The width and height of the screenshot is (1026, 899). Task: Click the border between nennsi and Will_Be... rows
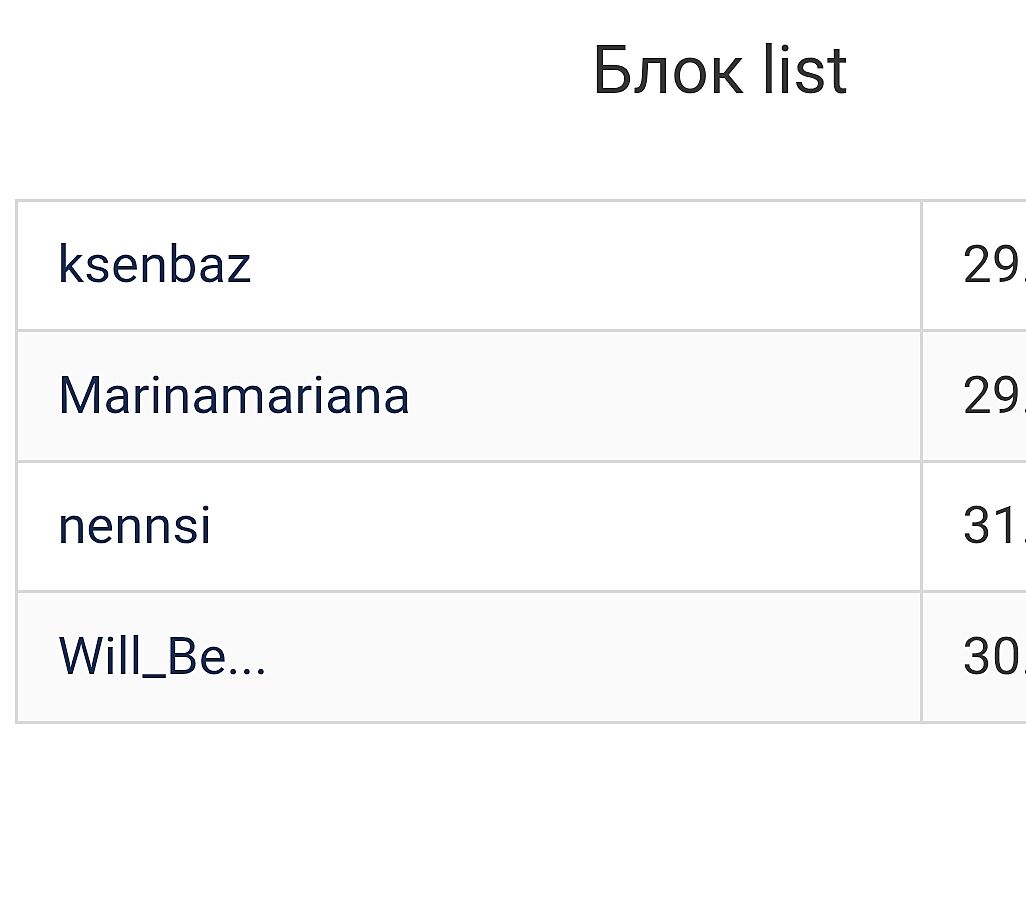[468, 591]
